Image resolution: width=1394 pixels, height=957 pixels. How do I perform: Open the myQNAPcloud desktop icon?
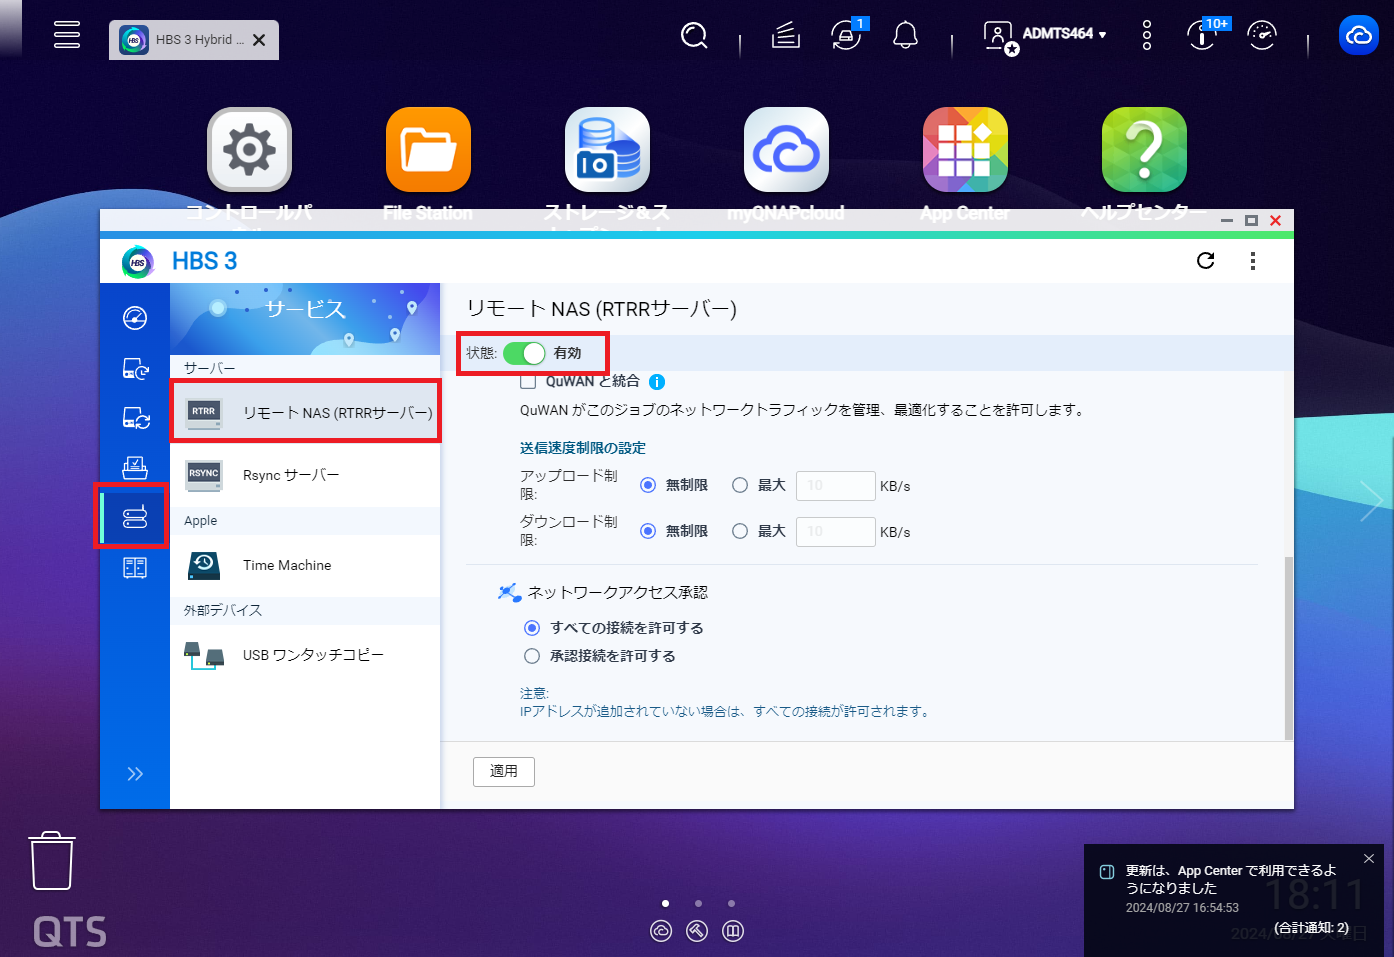point(786,150)
